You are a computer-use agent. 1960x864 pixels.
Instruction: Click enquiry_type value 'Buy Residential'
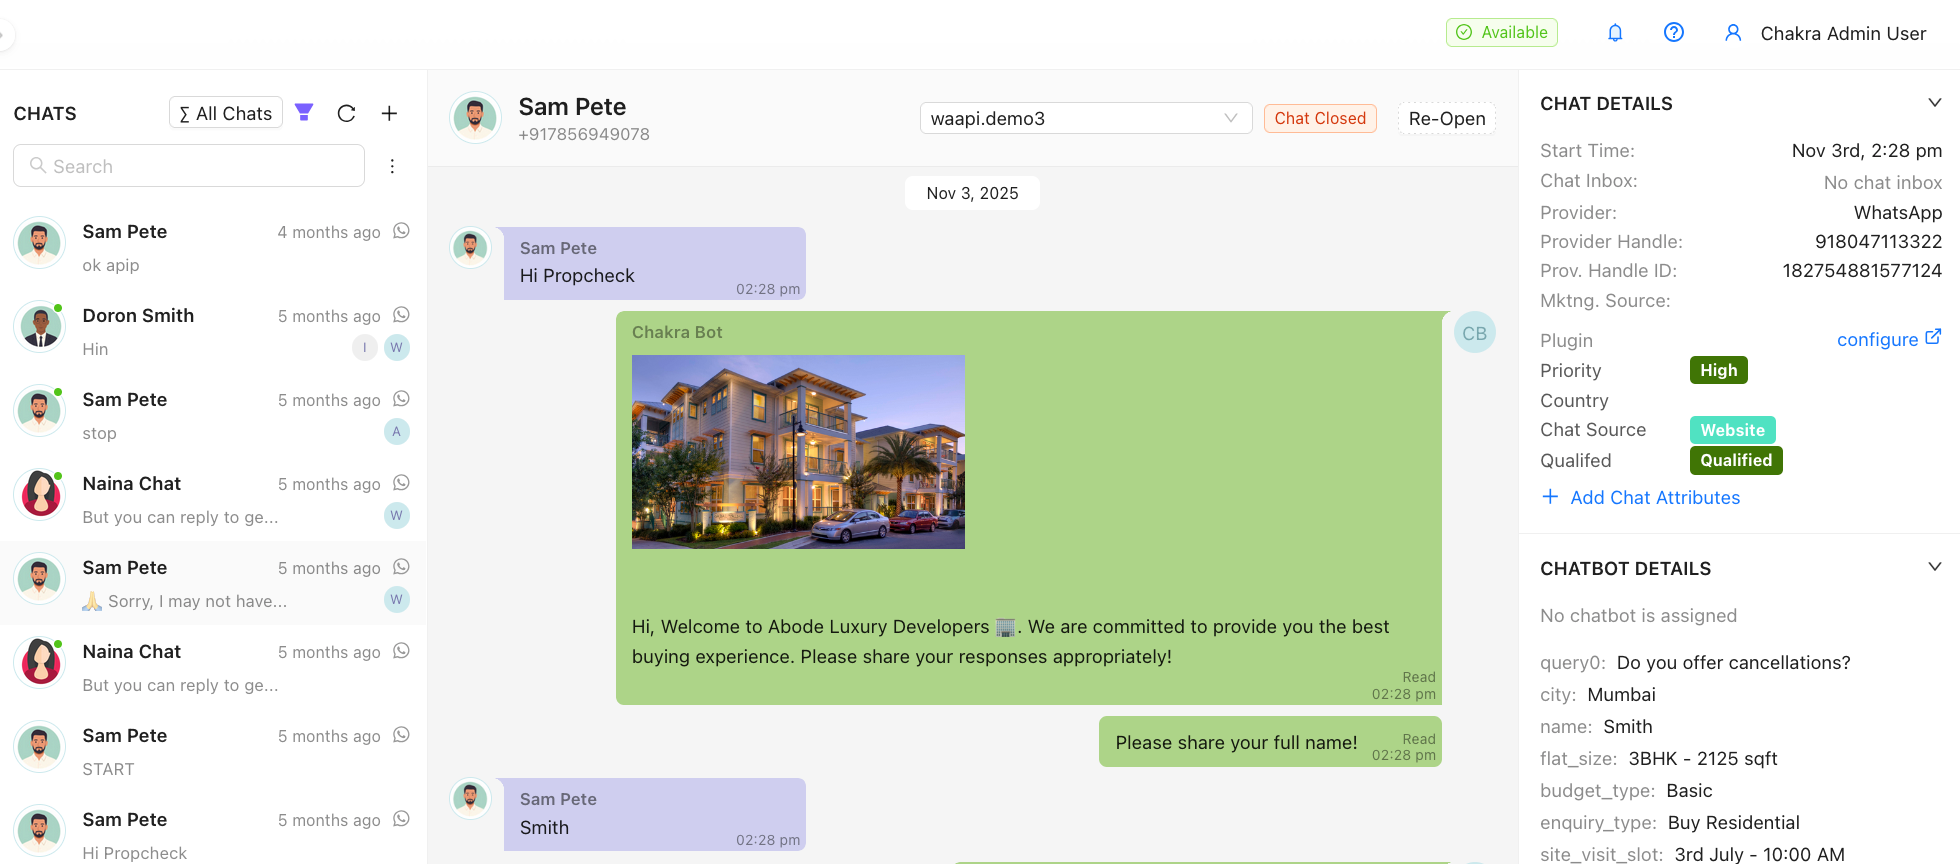pos(1734,822)
